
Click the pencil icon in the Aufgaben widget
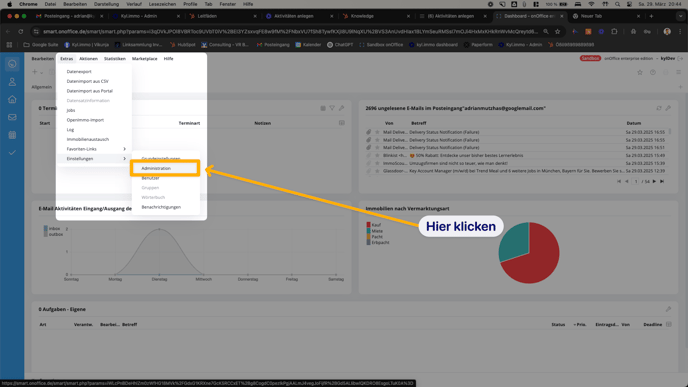point(668,309)
